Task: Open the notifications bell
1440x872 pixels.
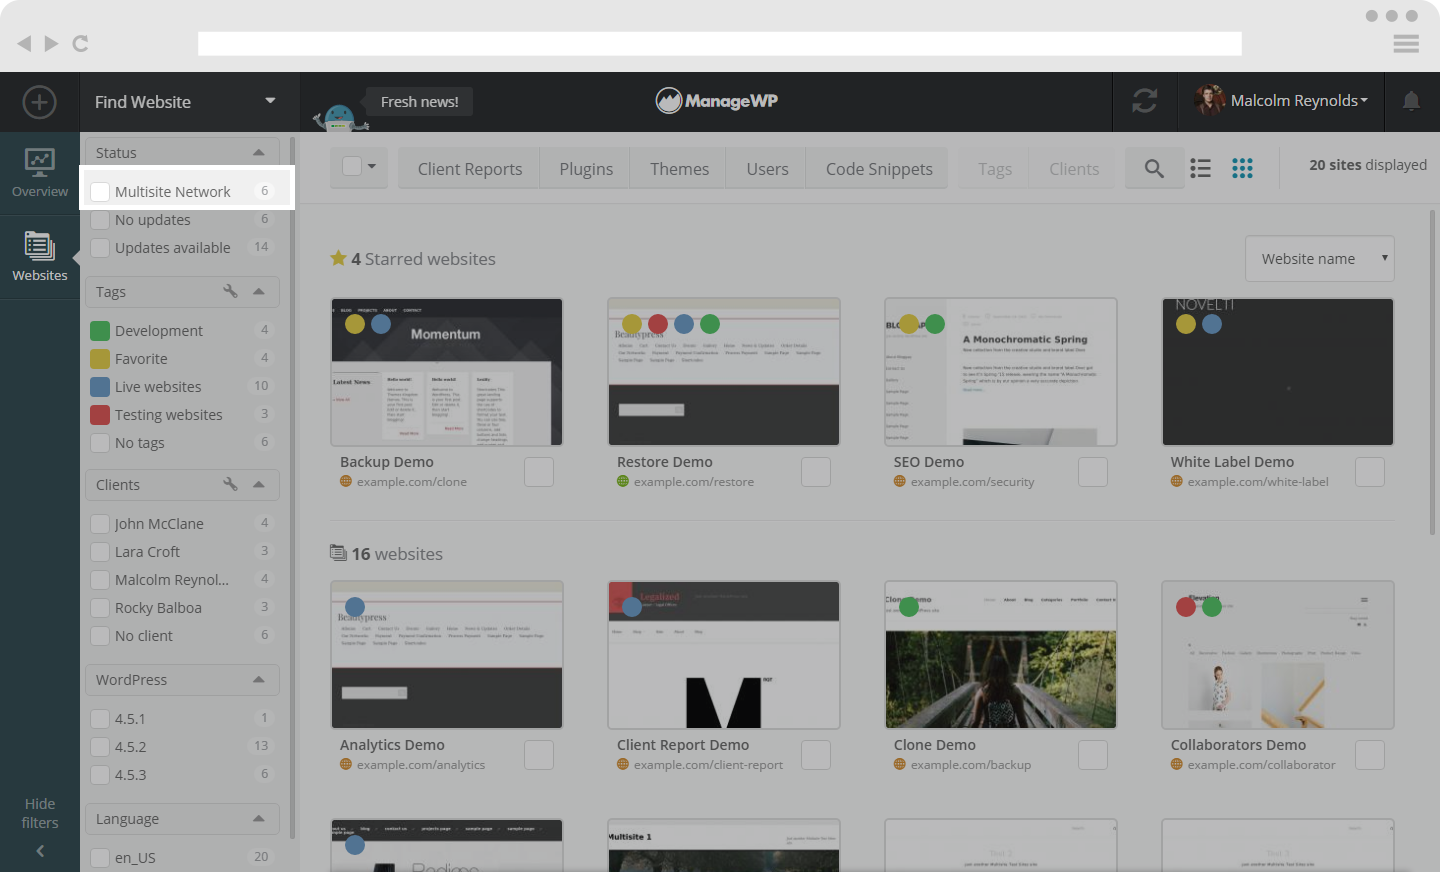Action: pos(1411,101)
